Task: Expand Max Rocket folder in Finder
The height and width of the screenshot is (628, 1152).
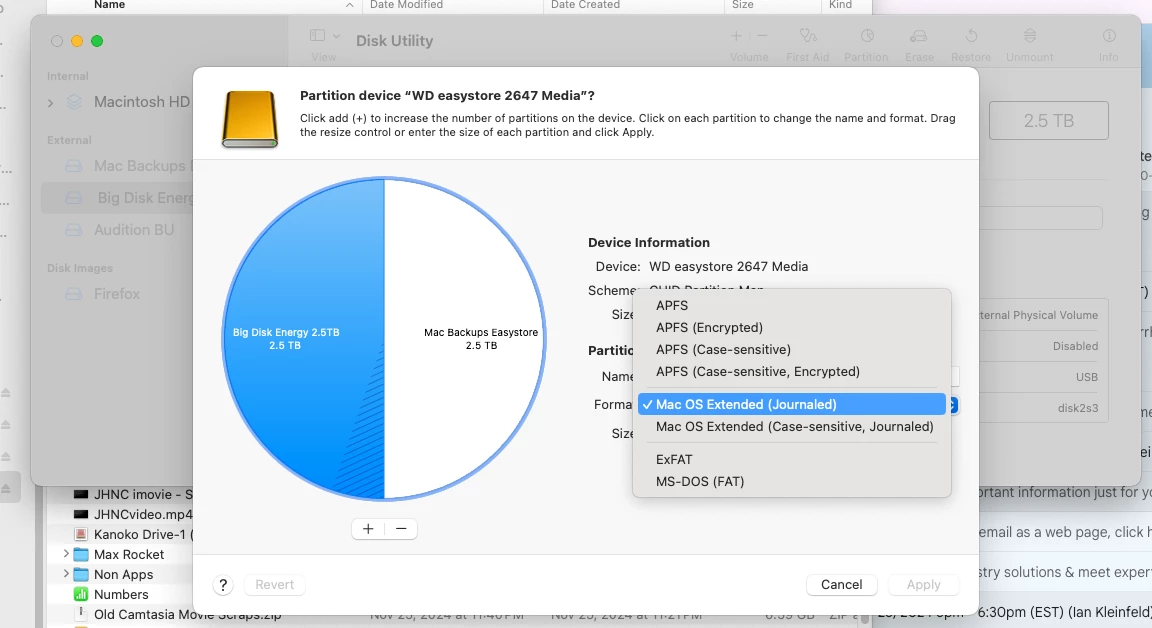Action: pos(66,554)
